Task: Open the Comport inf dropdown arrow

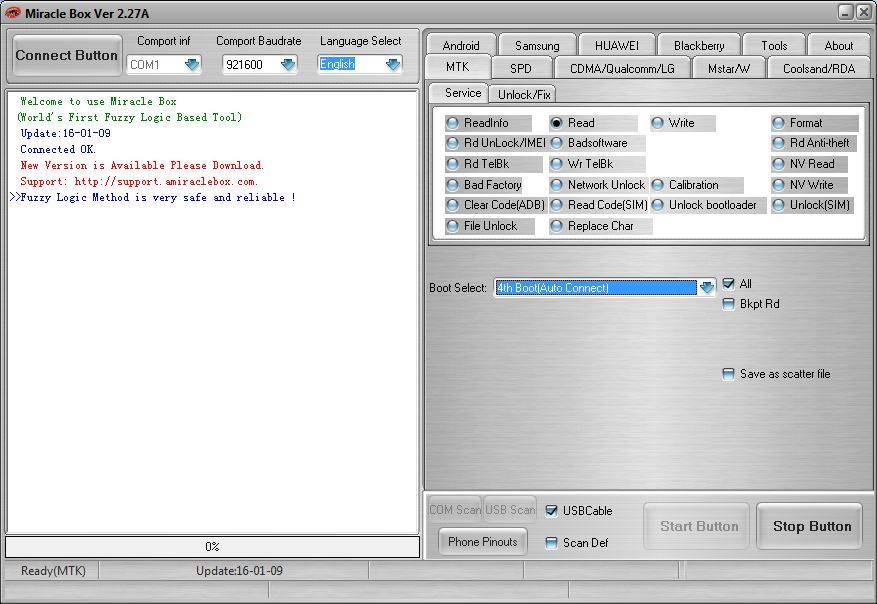Action: point(192,64)
